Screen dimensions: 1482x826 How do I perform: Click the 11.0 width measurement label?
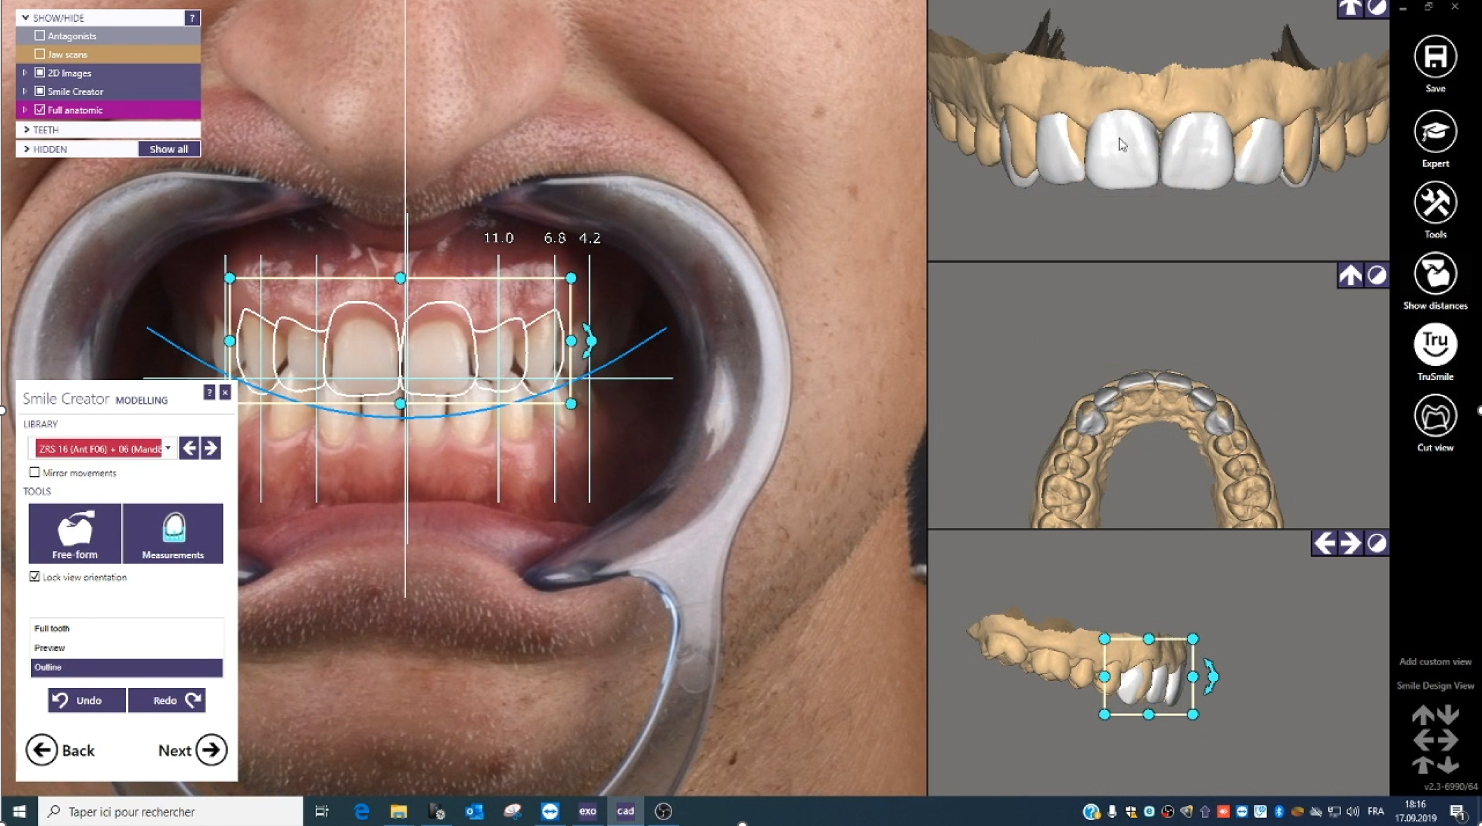(x=498, y=238)
